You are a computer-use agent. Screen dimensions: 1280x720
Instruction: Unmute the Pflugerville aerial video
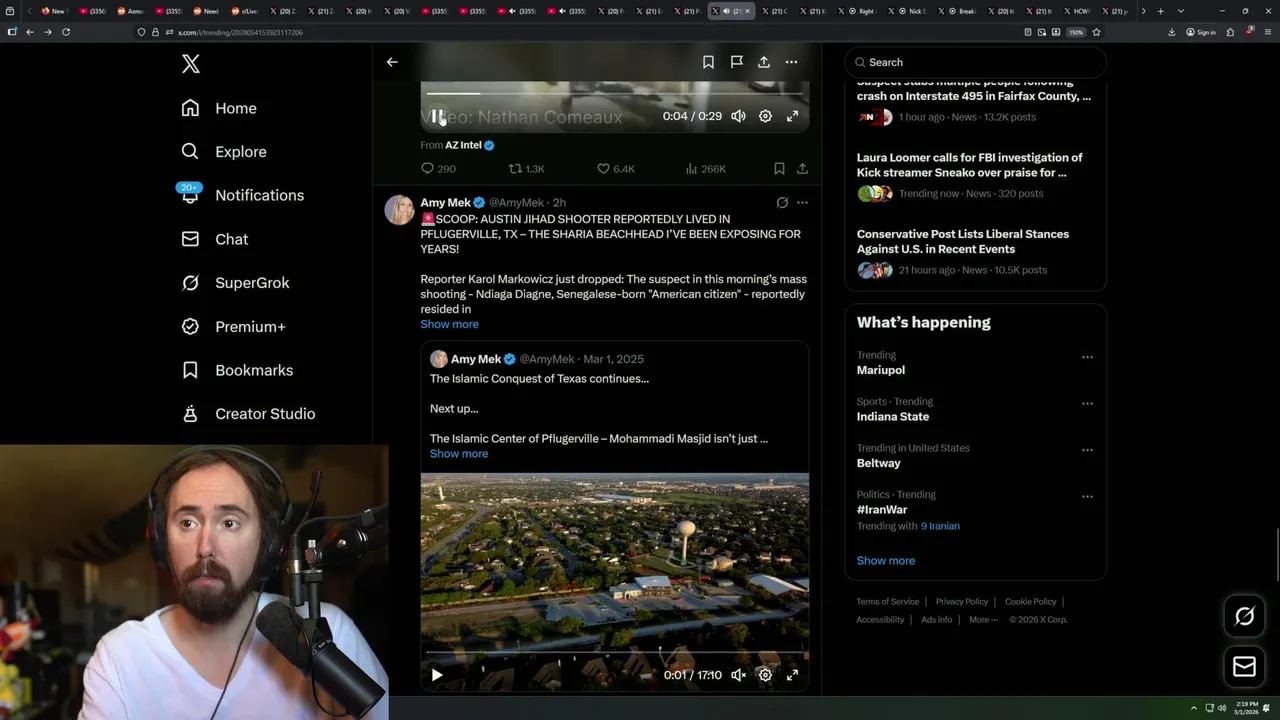738,675
